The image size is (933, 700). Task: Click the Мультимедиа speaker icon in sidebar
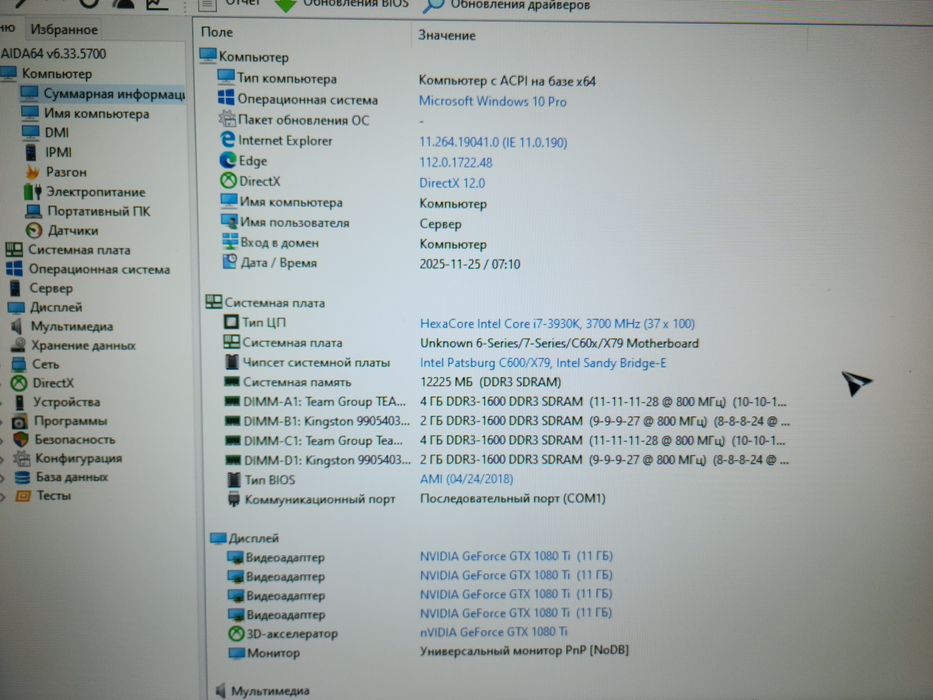pos(17,326)
